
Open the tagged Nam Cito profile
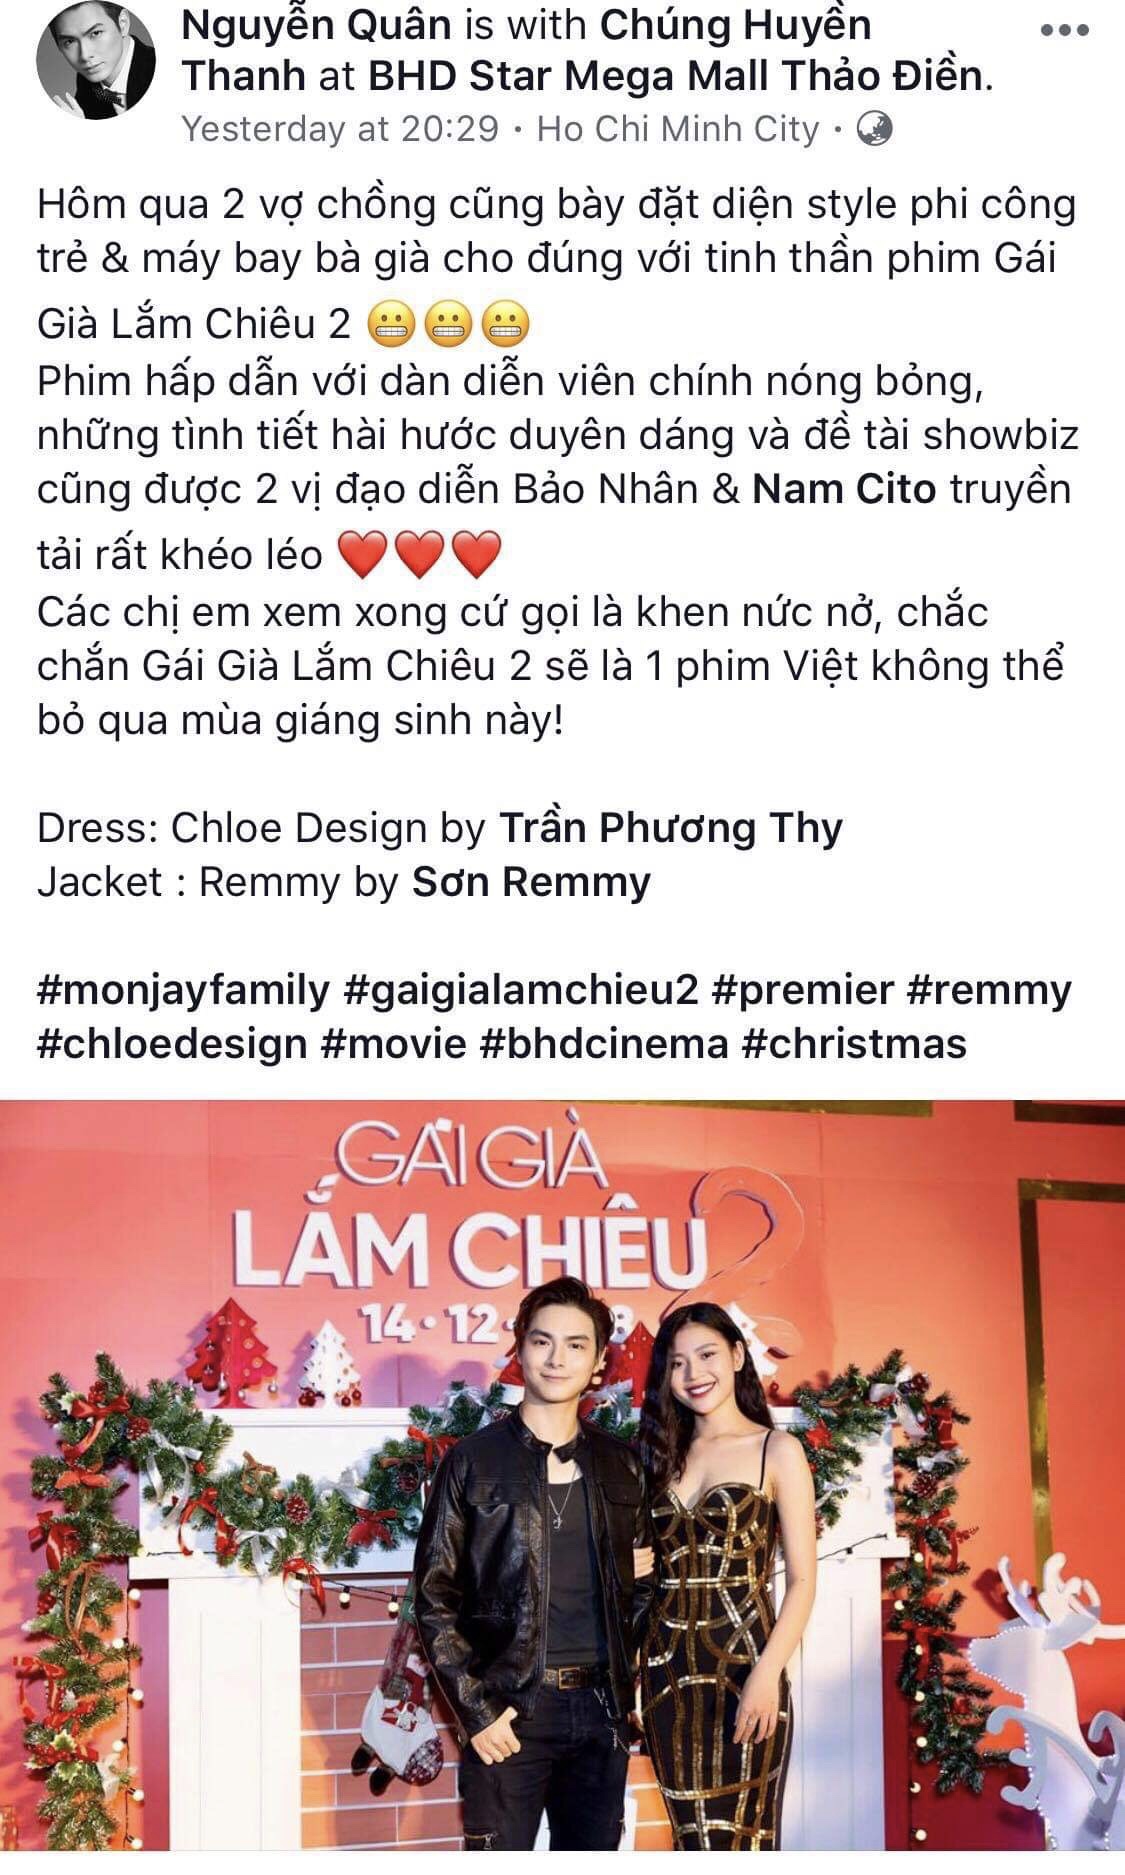(844, 489)
